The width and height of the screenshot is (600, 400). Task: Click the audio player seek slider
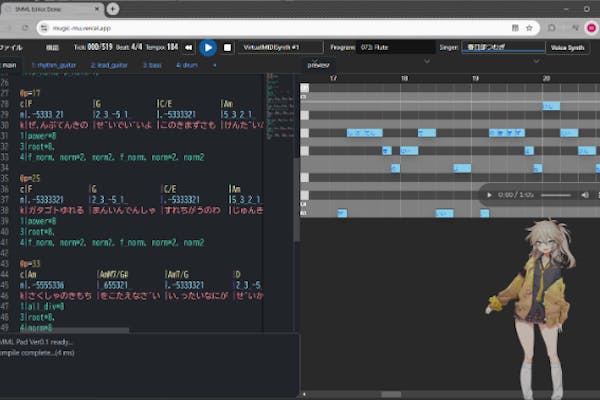(555, 195)
